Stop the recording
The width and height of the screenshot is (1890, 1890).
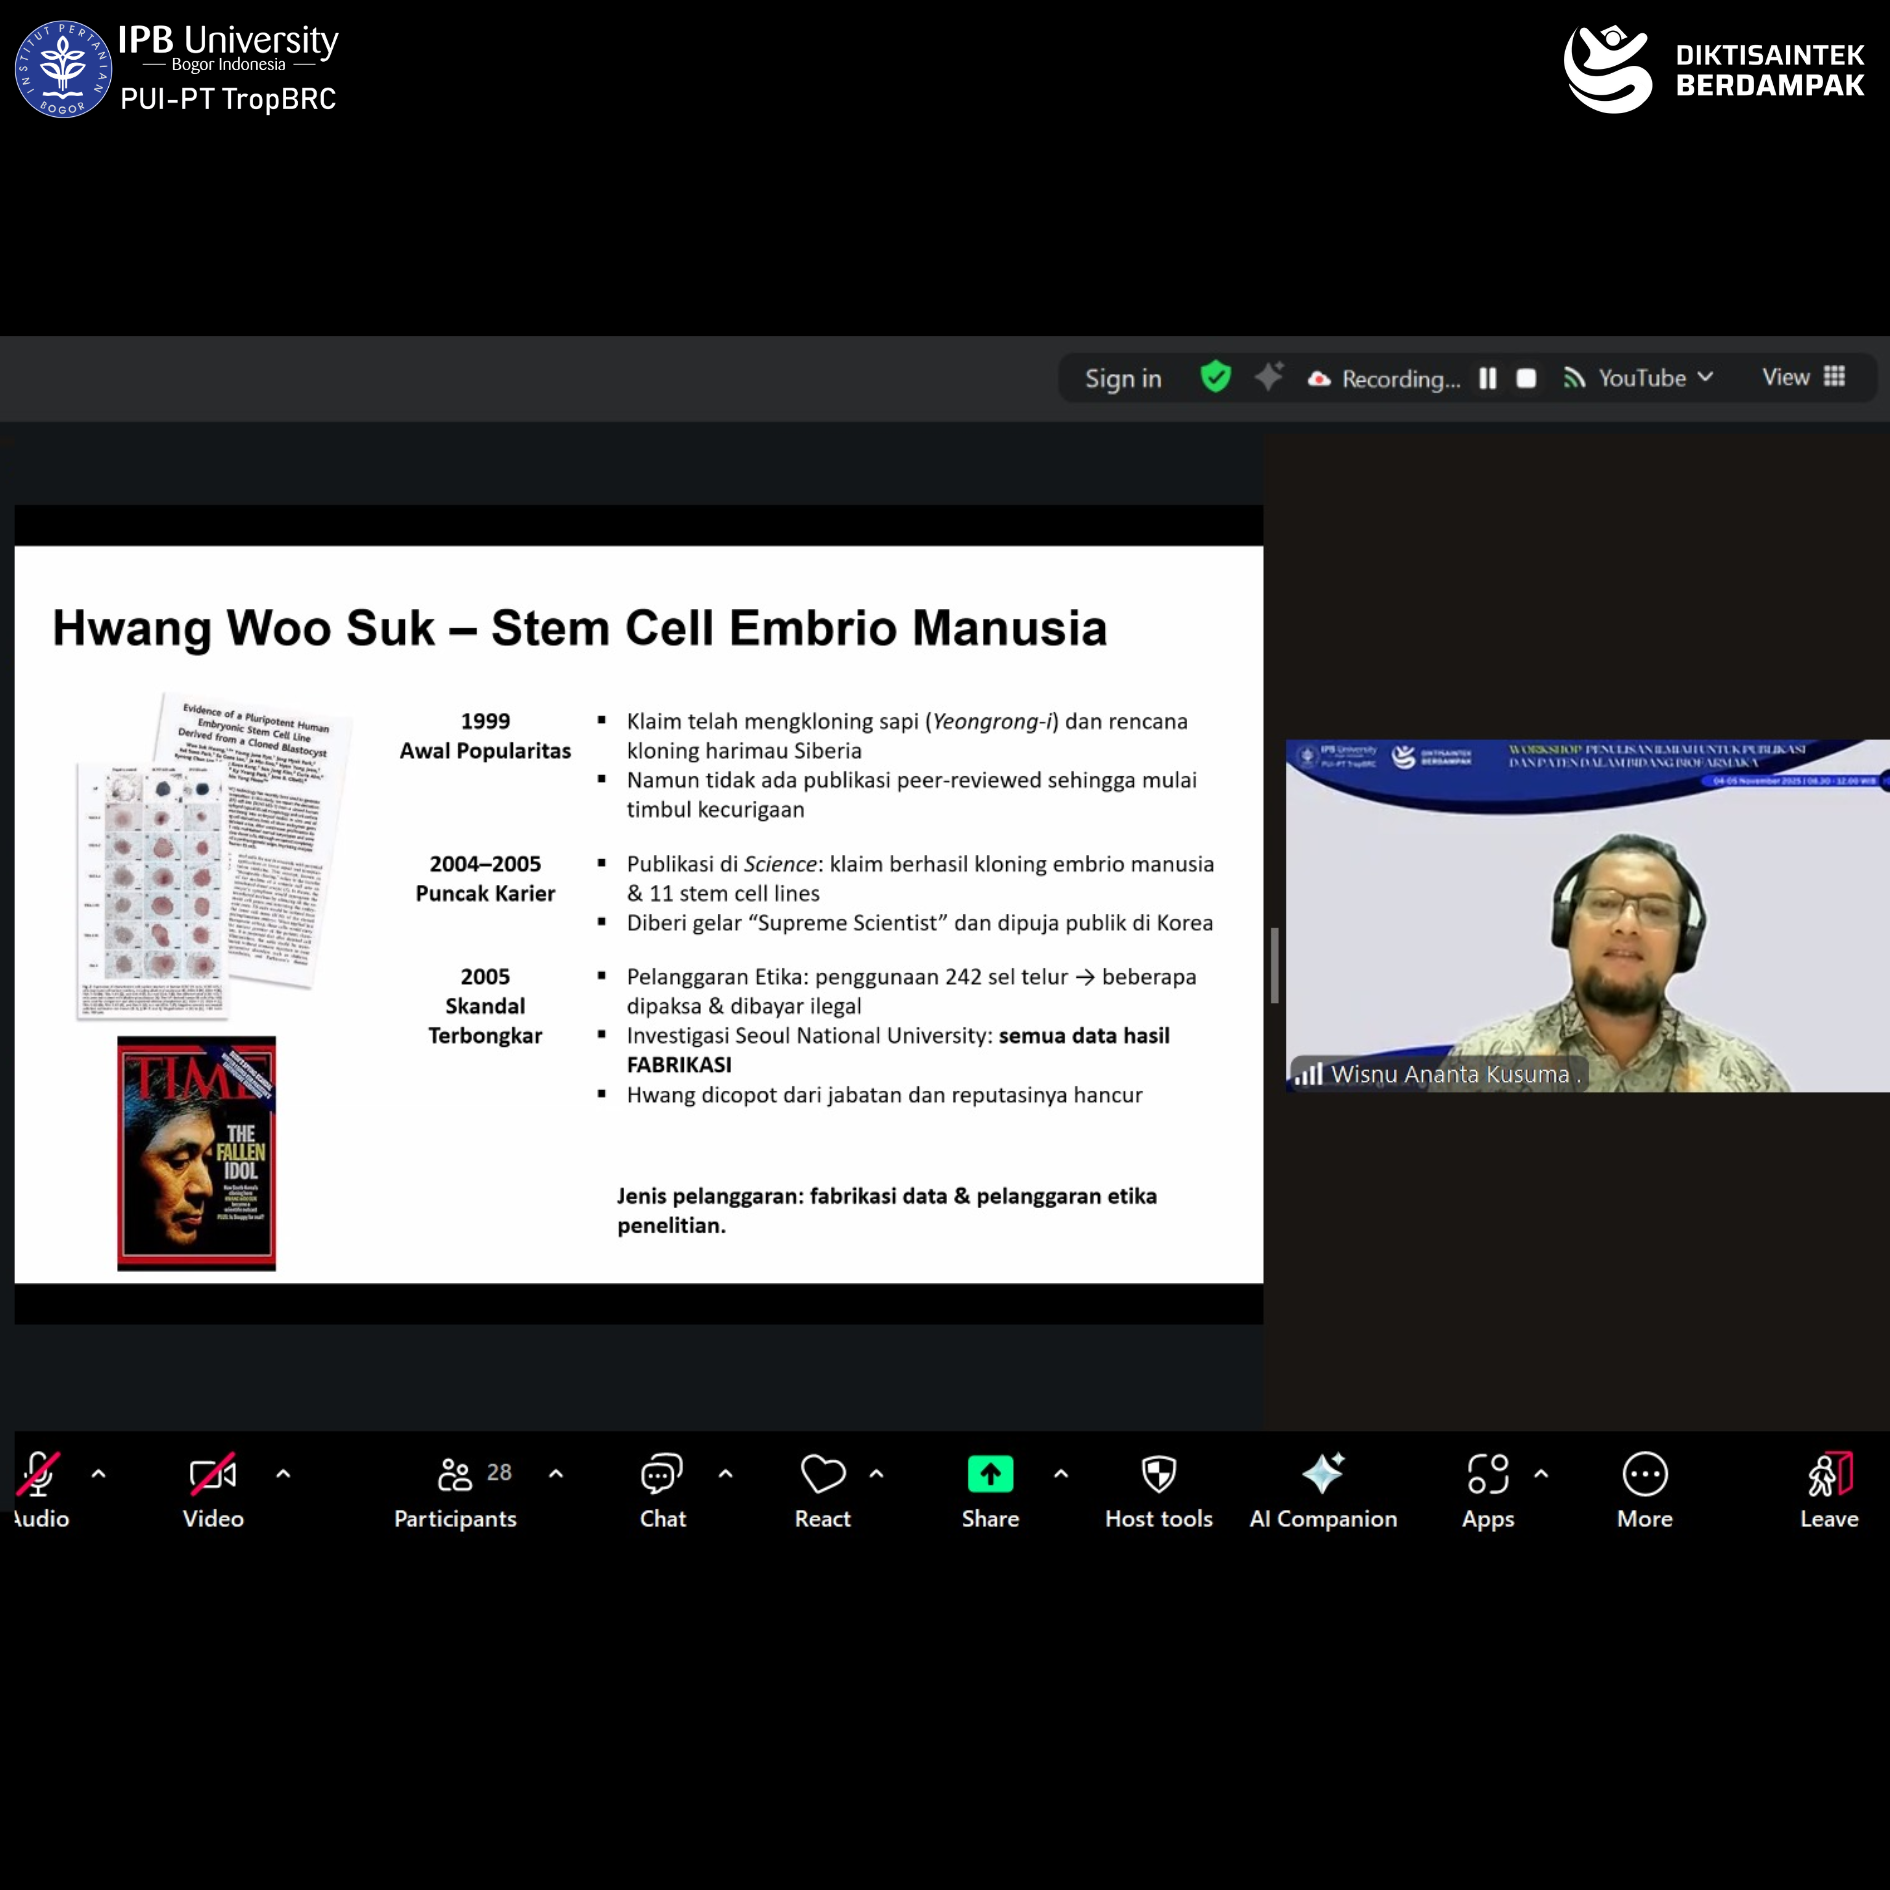click(x=1526, y=379)
